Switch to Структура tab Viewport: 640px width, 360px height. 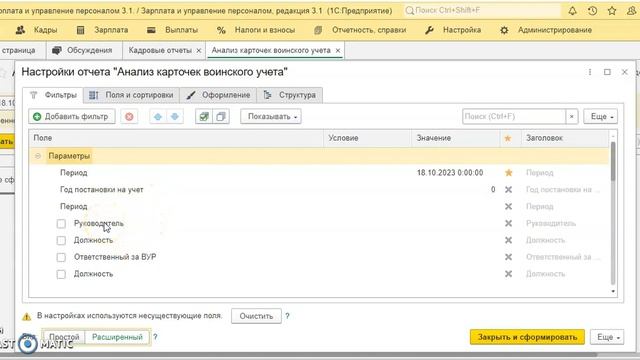tap(289, 95)
